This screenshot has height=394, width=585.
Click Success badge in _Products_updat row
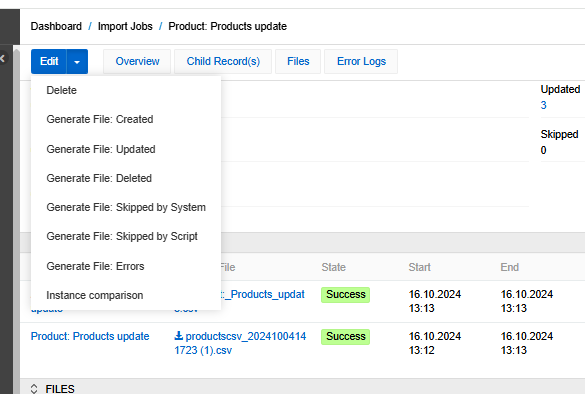(345, 295)
